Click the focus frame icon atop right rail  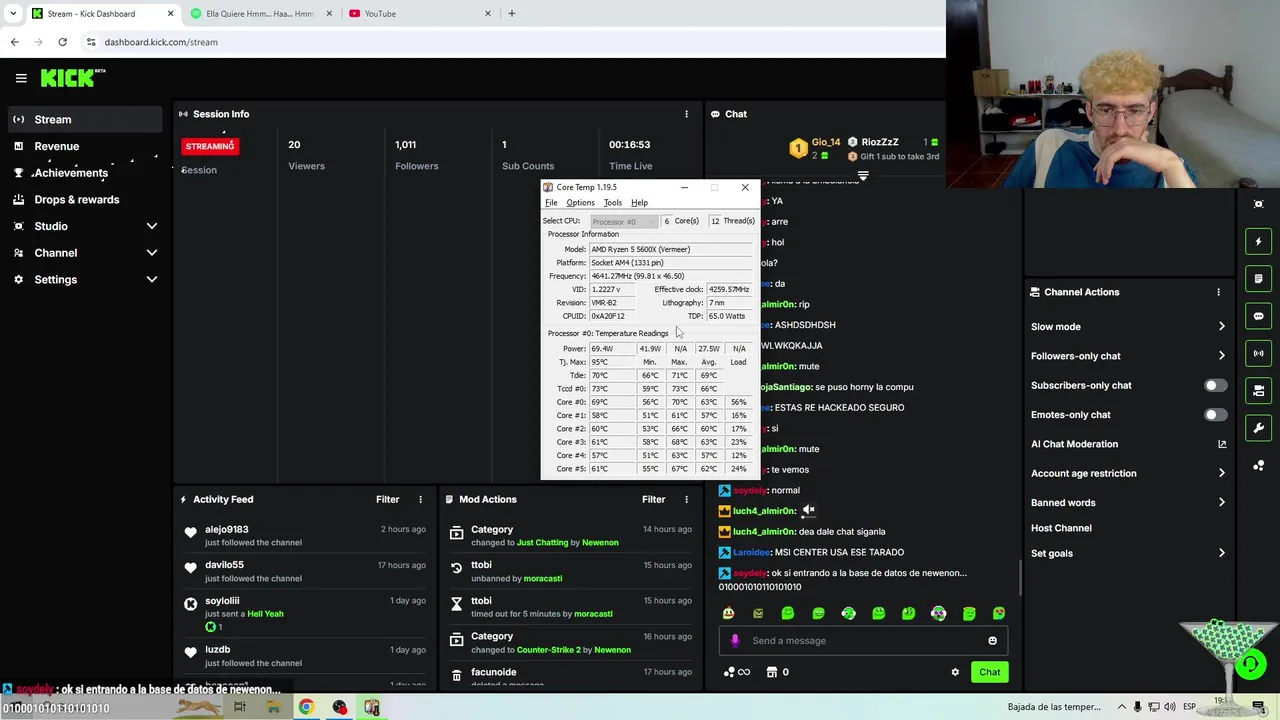(x=1258, y=204)
